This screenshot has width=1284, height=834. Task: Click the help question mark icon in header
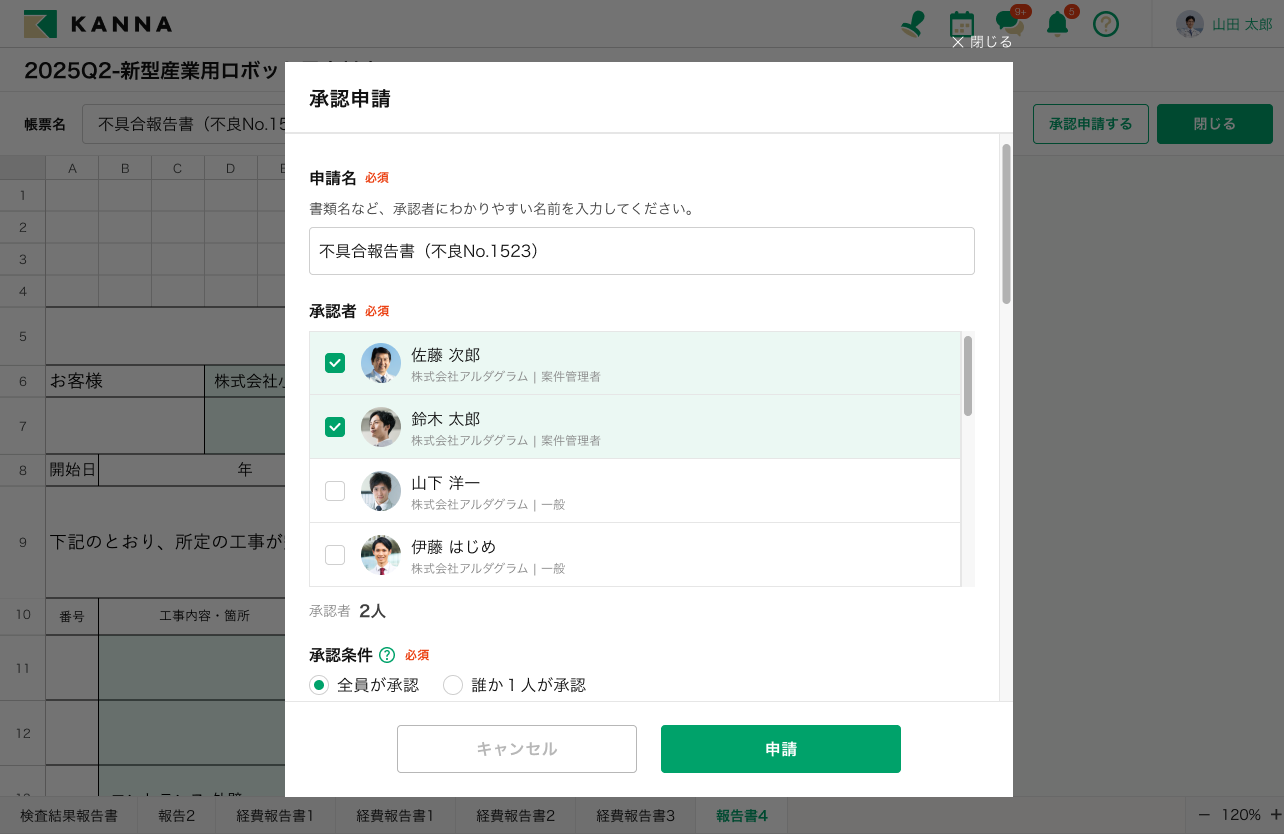tap(1105, 24)
